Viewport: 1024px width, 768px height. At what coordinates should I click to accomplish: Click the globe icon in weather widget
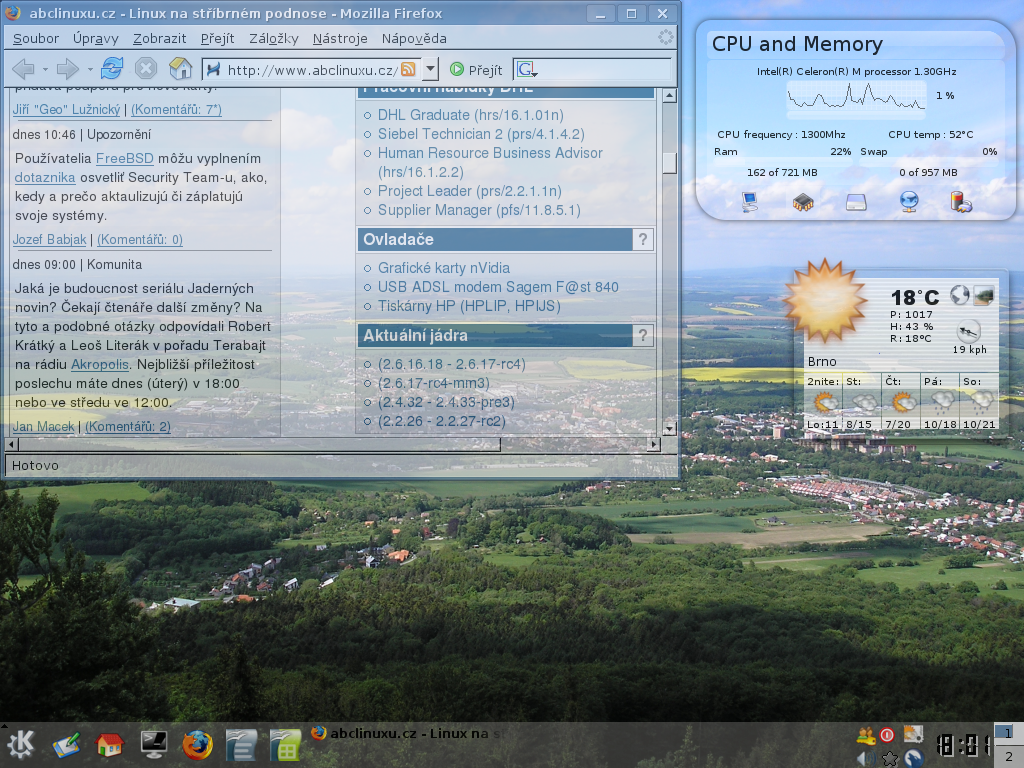click(x=959, y=295)
